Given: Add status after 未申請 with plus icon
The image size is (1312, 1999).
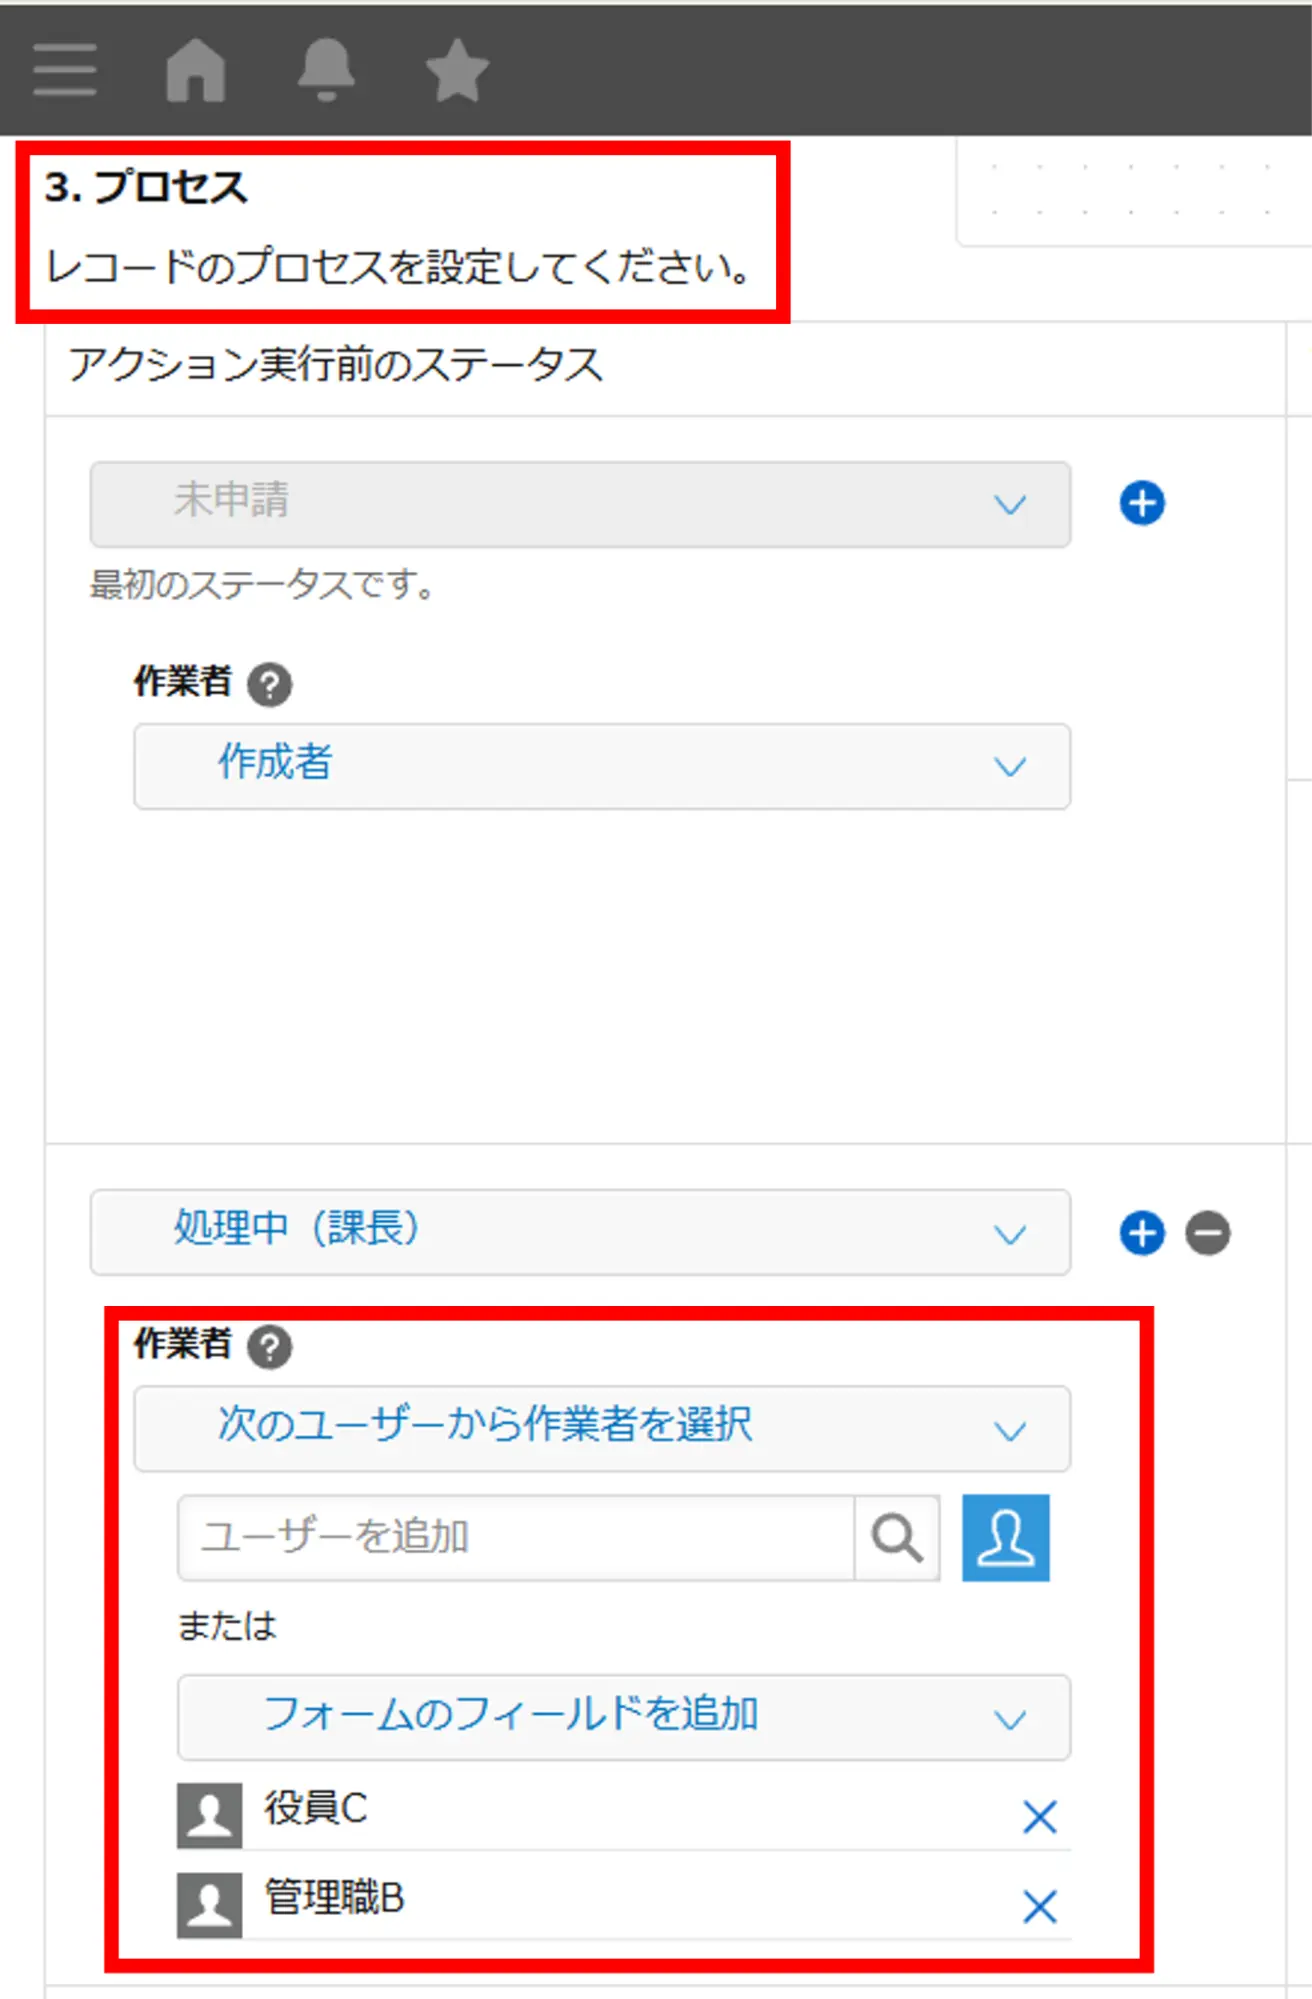Looking at the screenshot, I should (1142, 503).
